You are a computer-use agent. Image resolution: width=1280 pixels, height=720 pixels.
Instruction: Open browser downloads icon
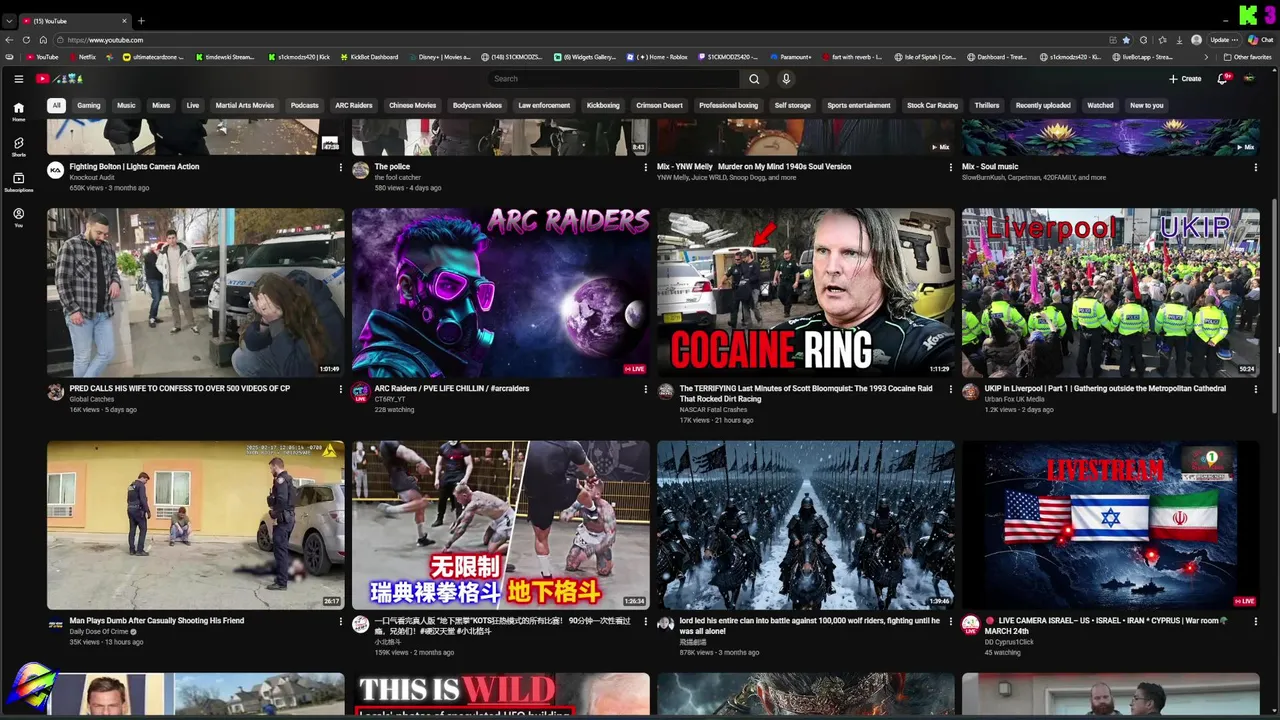[1178, 40]
